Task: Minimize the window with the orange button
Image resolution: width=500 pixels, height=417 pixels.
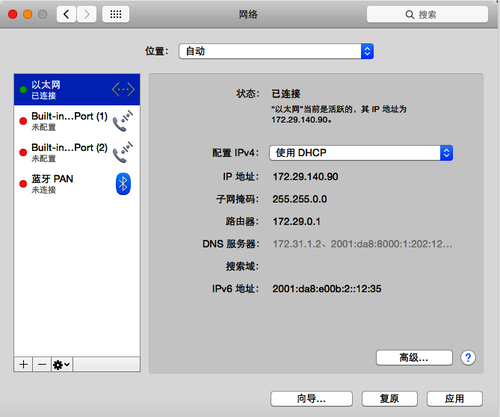Action: (28, 14)
